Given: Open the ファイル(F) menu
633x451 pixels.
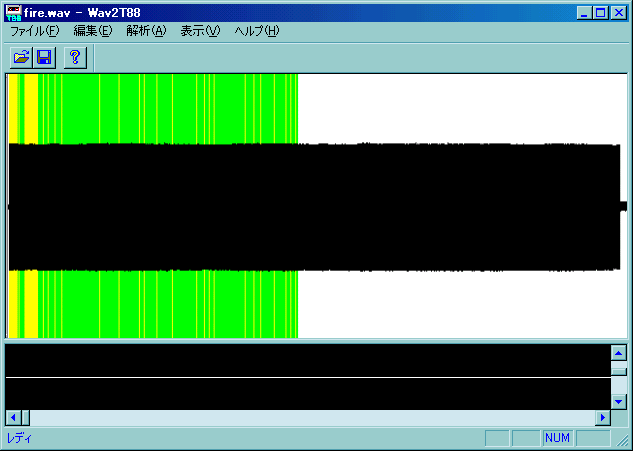Looking at the screenshot, I should (x=34, y=31).
